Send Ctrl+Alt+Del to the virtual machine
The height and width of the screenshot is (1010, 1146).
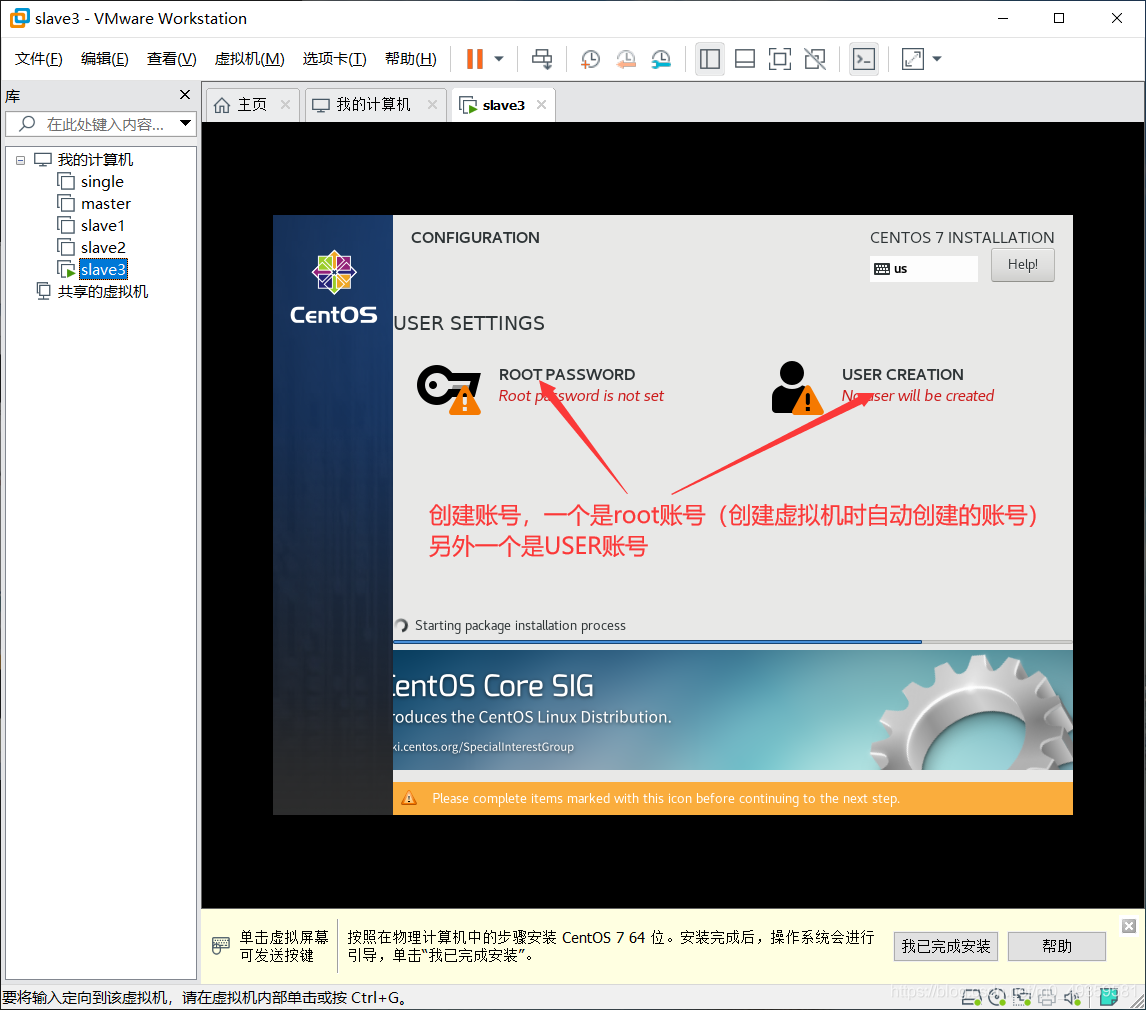pos(542,59)
